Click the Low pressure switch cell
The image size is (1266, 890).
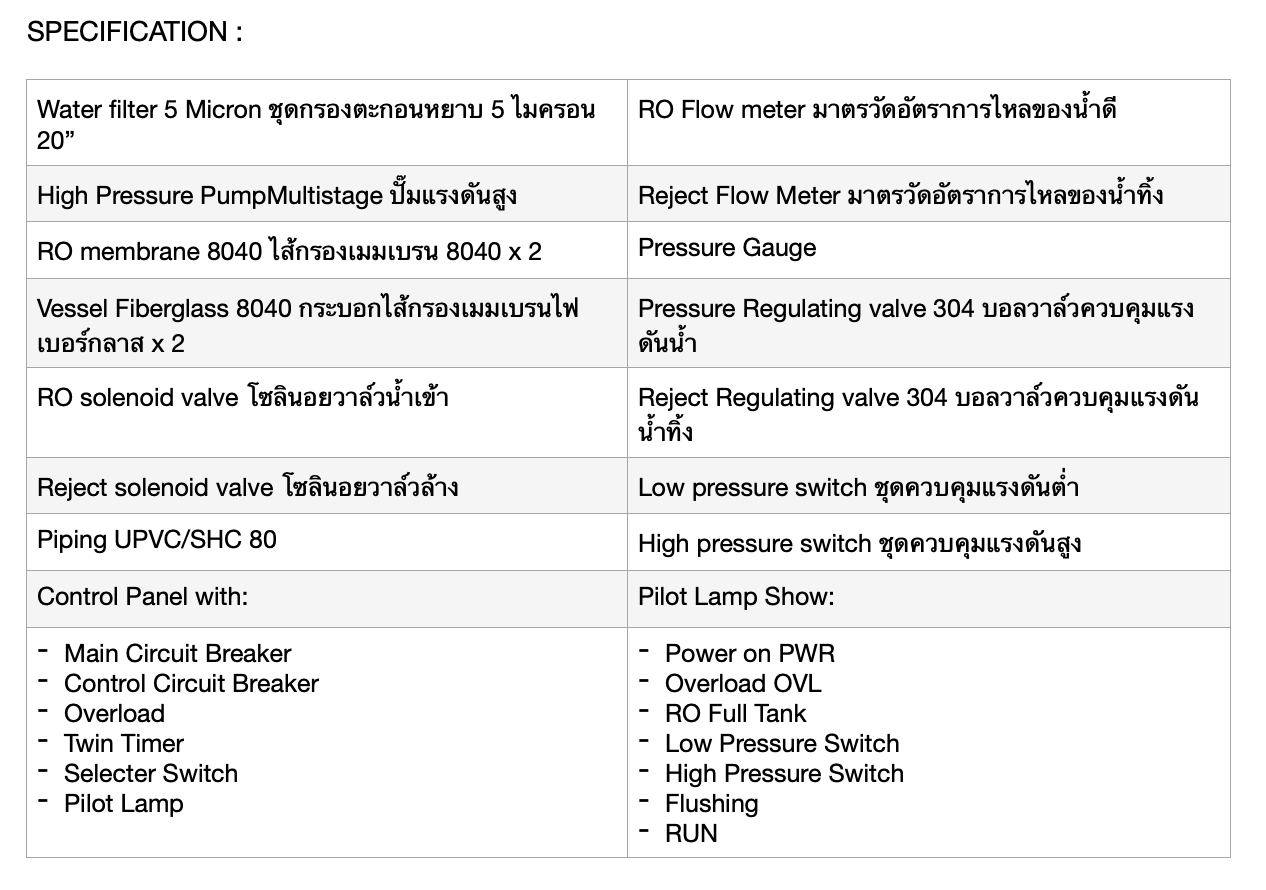tap(928, 486)
